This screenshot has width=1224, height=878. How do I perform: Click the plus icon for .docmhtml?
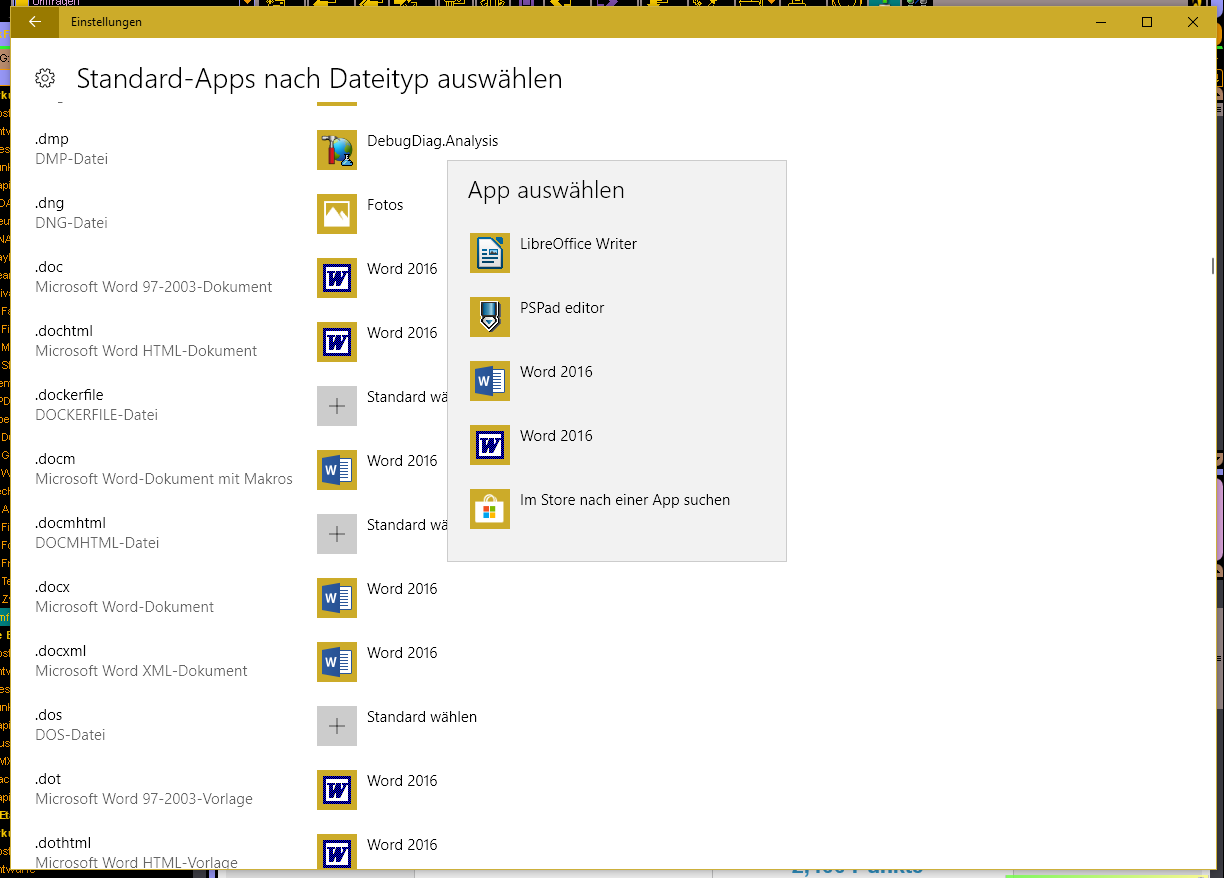337,533
